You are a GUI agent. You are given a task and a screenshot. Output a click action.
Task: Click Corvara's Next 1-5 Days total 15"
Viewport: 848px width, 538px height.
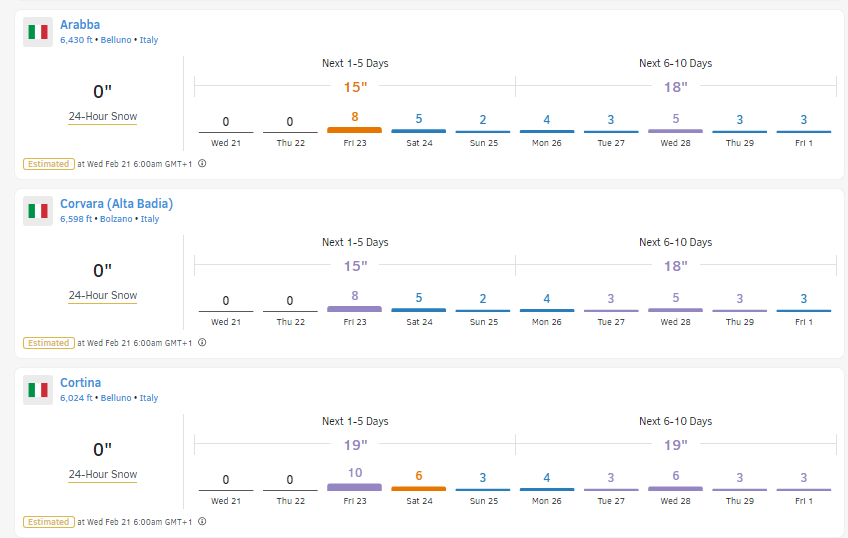pyautogui.click(x=355, y=266)
